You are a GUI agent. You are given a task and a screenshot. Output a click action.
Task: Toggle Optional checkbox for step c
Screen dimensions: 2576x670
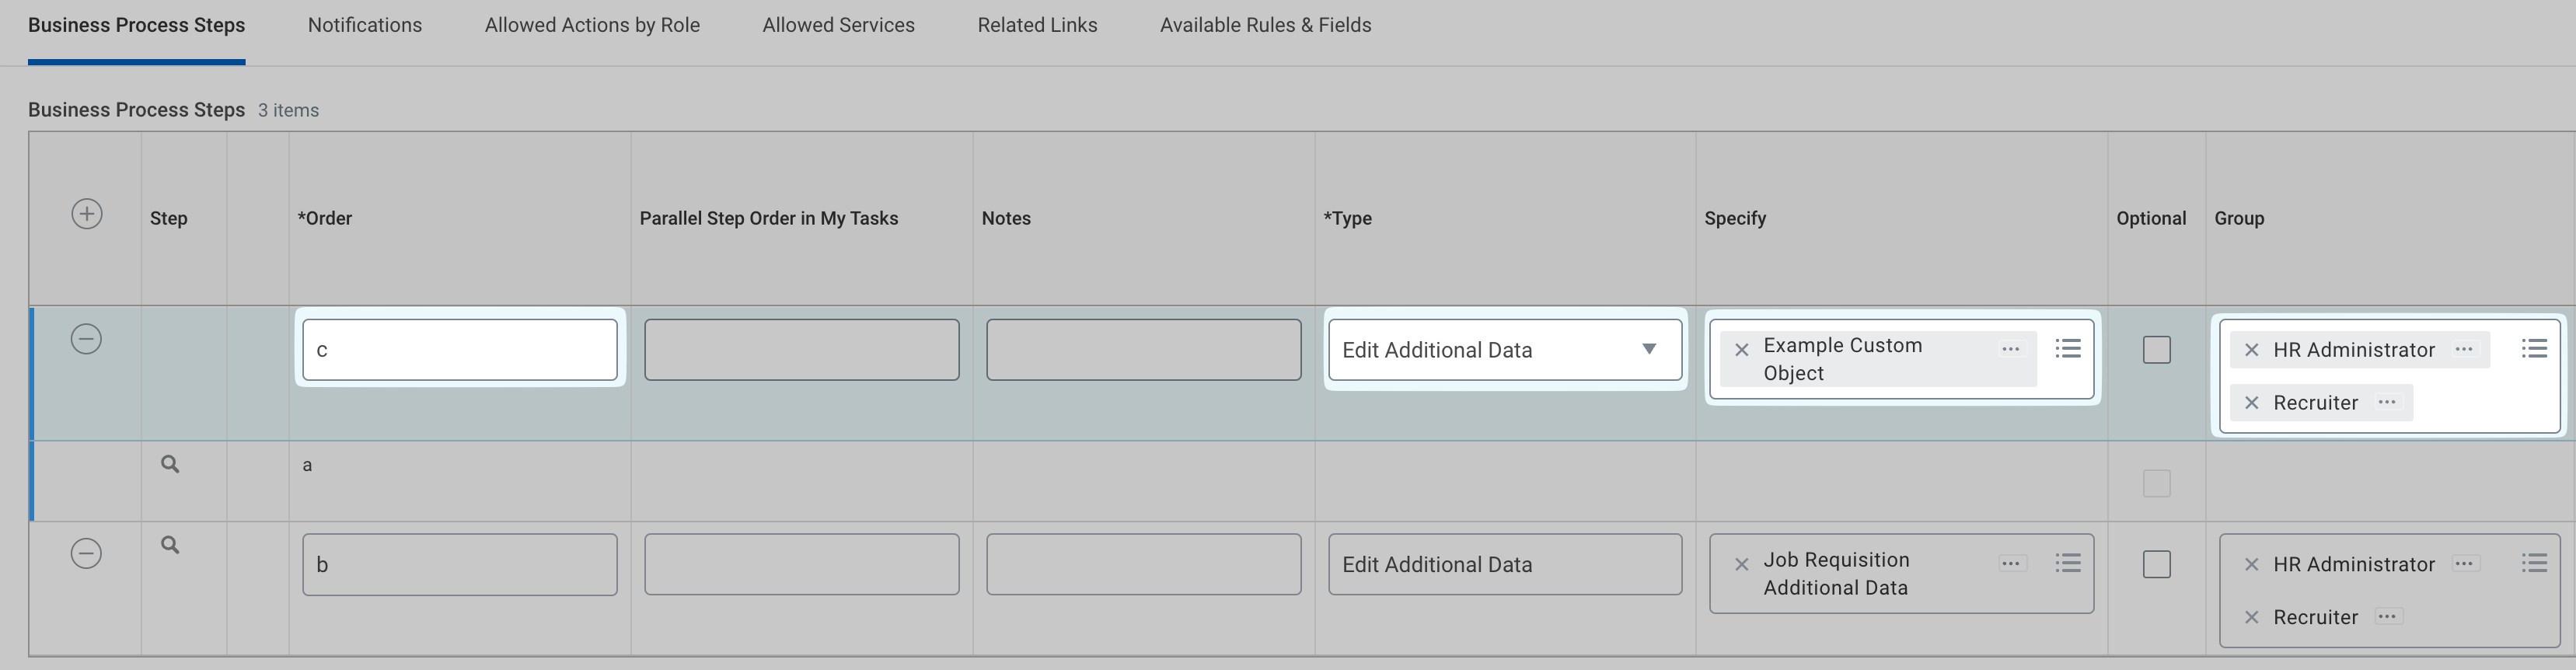tap(2156, 350)
